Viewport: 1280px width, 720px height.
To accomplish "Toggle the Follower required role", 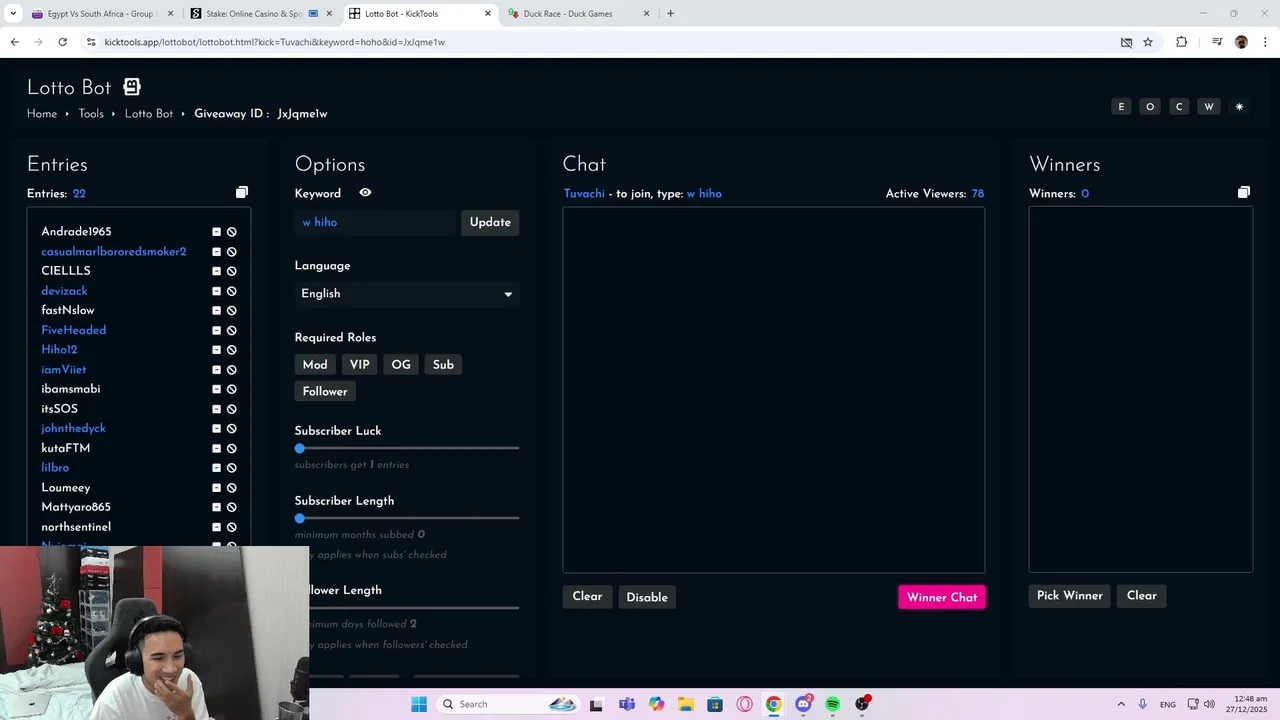I will [x=325, y=392].
